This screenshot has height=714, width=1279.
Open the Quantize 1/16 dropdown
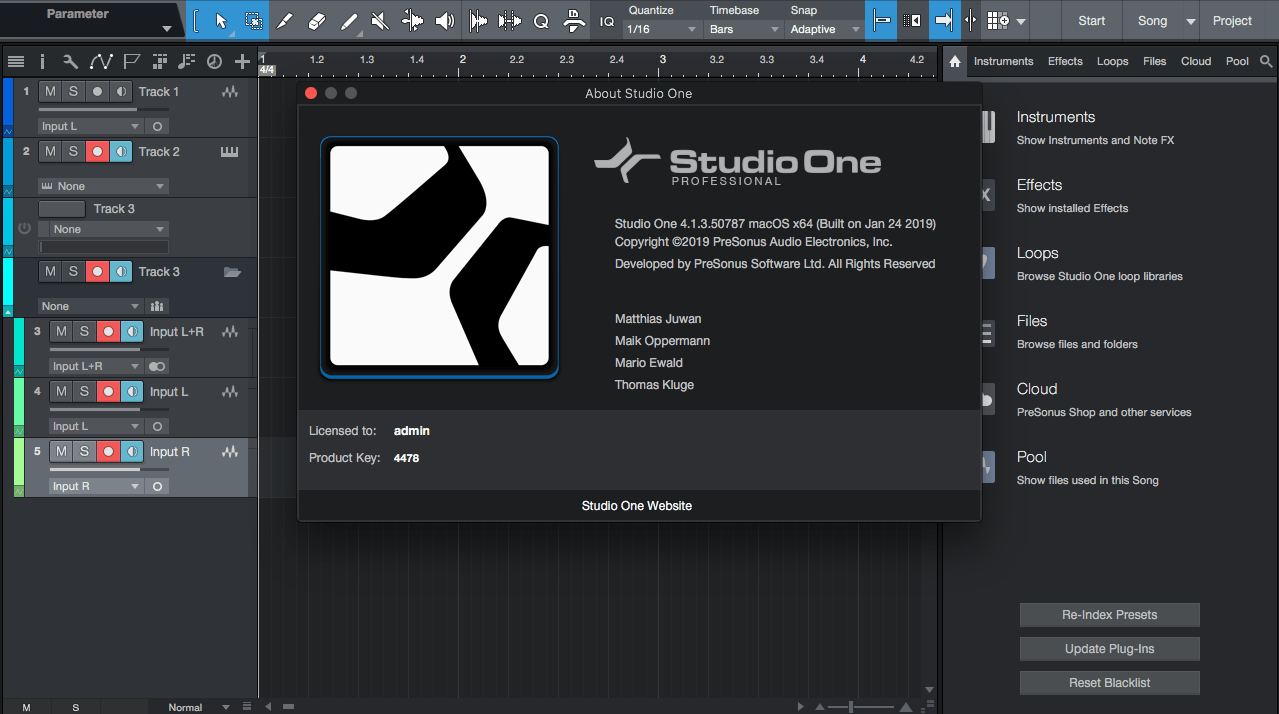[x=662, y=29]
